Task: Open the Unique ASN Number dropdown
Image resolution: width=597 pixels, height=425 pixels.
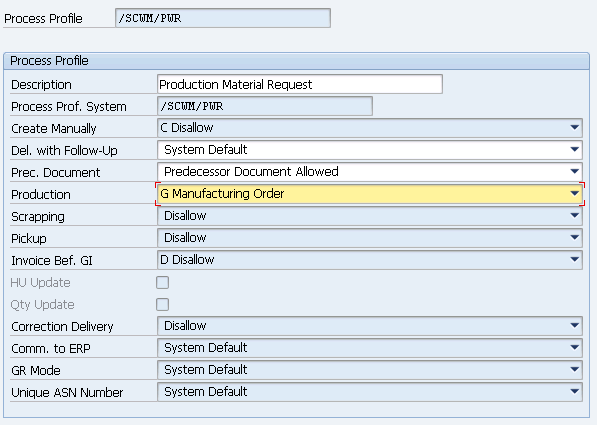Action: pyautogui.click(x=370, y=392)
